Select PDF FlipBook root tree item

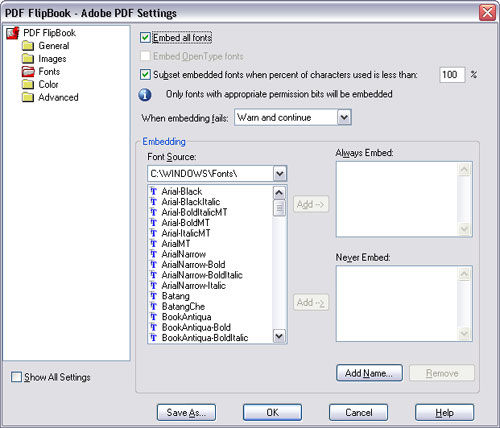click(x=49, y=33)
